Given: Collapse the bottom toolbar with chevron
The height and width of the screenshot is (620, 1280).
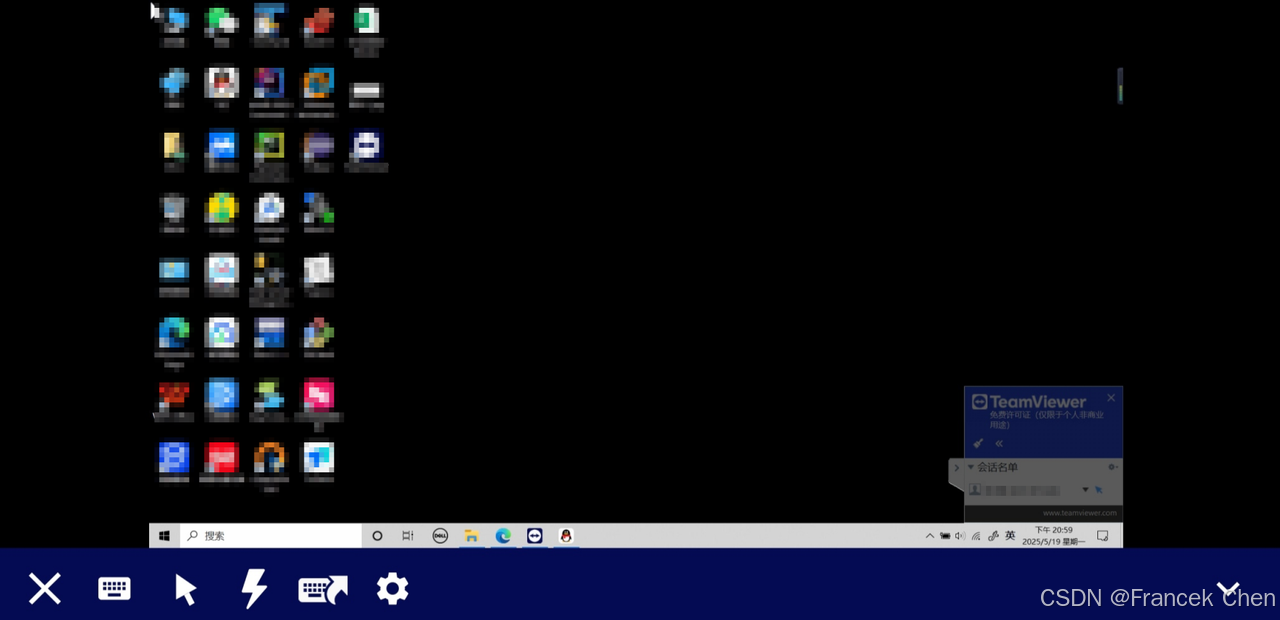Looking at the screenshot, I should pyautogui.click(x=1228, y=589).
